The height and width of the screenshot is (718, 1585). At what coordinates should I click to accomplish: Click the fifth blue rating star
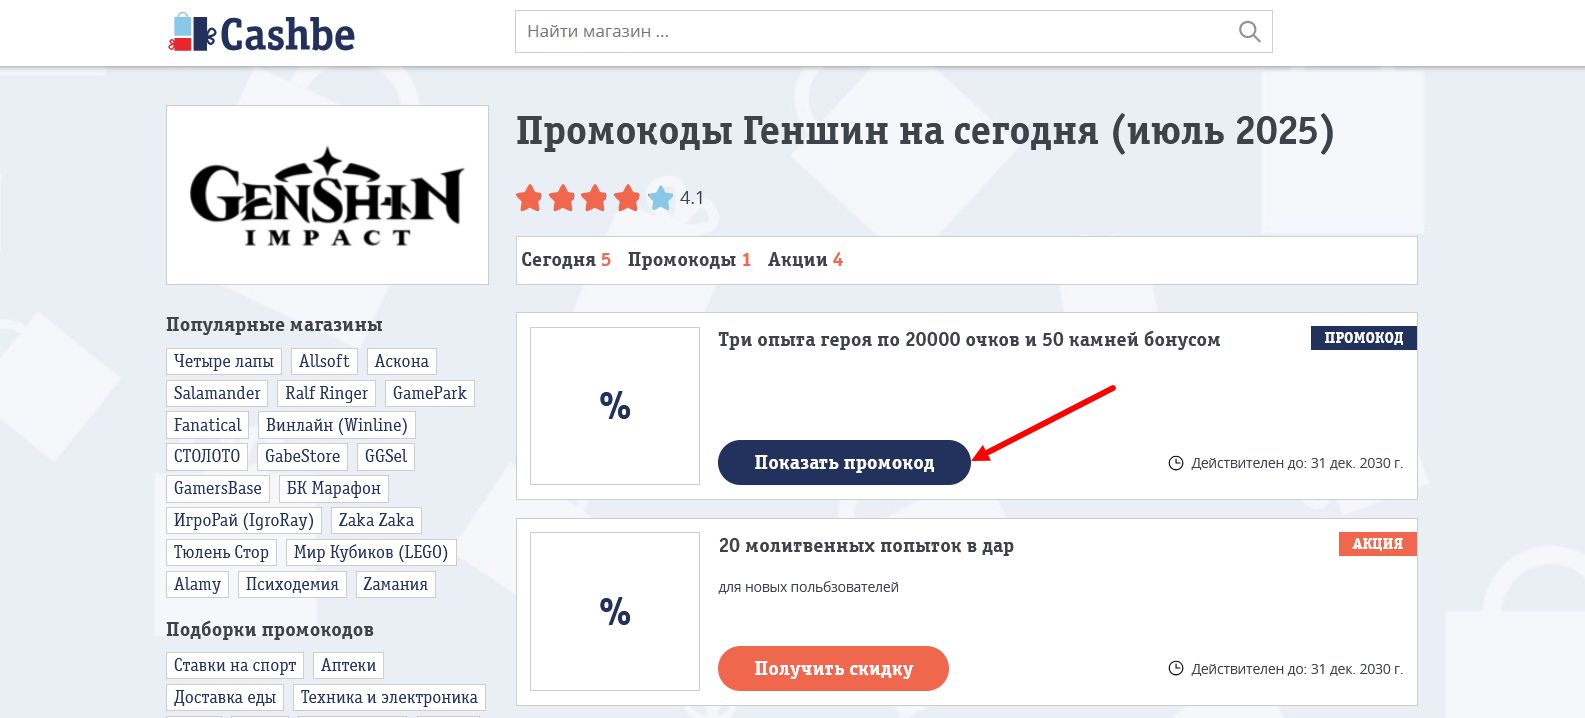[660, 198]
